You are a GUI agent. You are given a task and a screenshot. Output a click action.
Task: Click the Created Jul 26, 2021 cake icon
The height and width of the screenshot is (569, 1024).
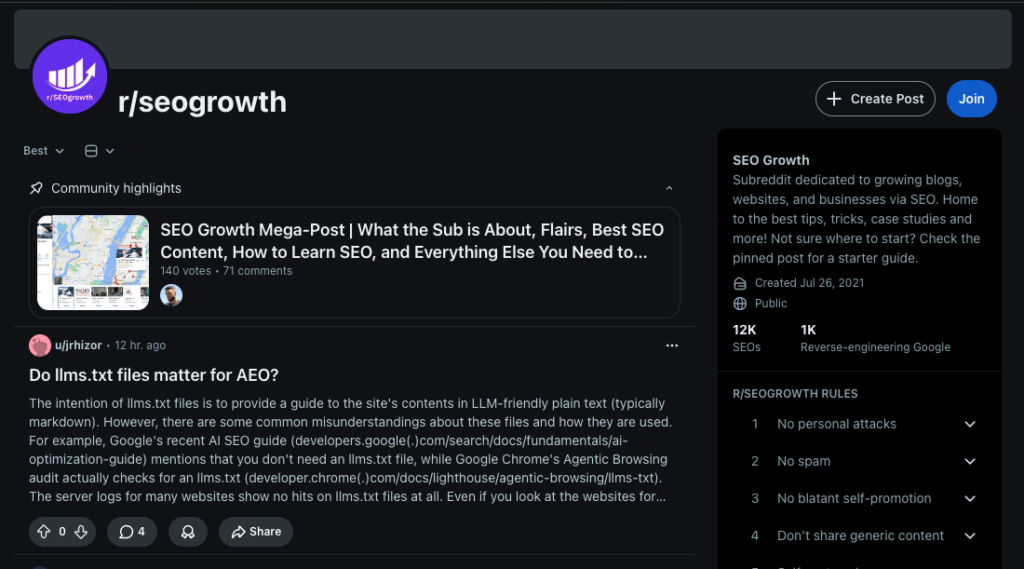pyautogui.click(x=740, y=284)
